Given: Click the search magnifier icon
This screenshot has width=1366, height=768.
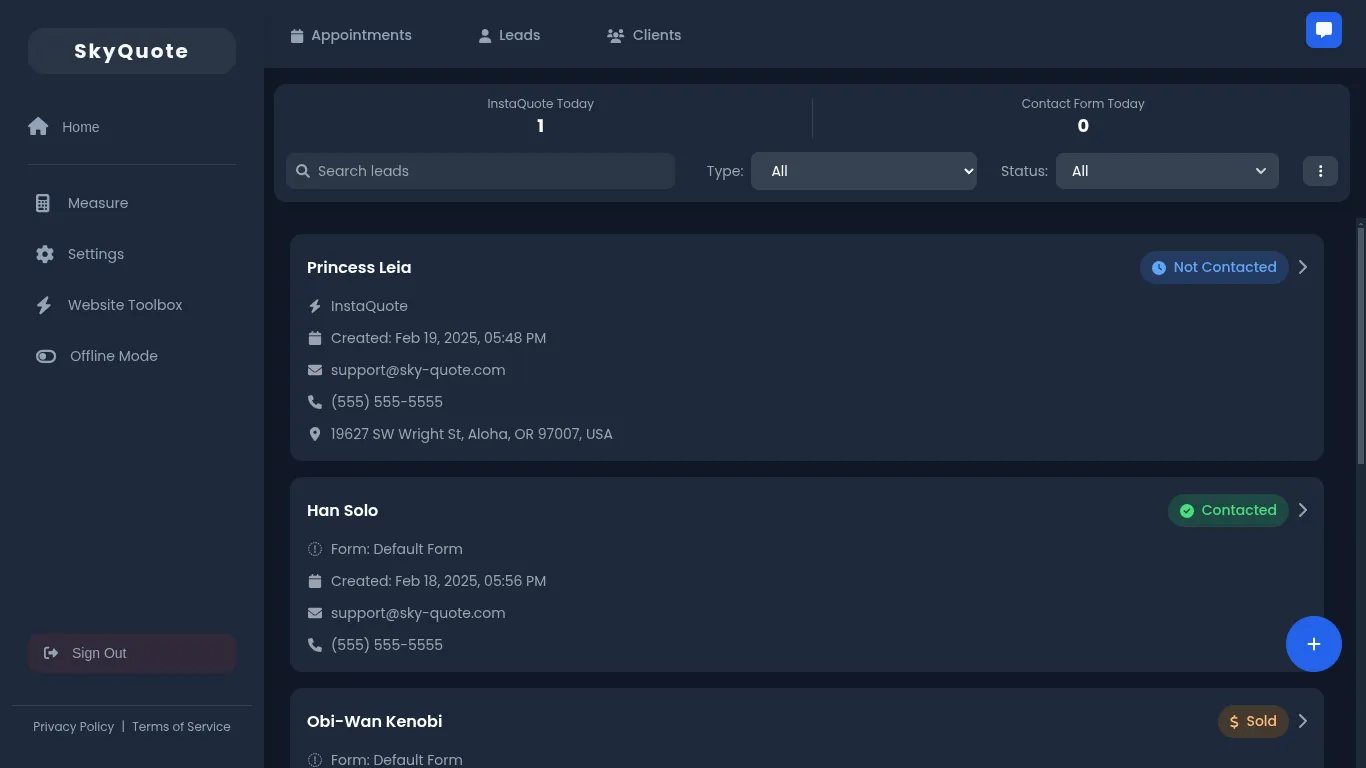Looking at the screenshot, I should (303, 171).
